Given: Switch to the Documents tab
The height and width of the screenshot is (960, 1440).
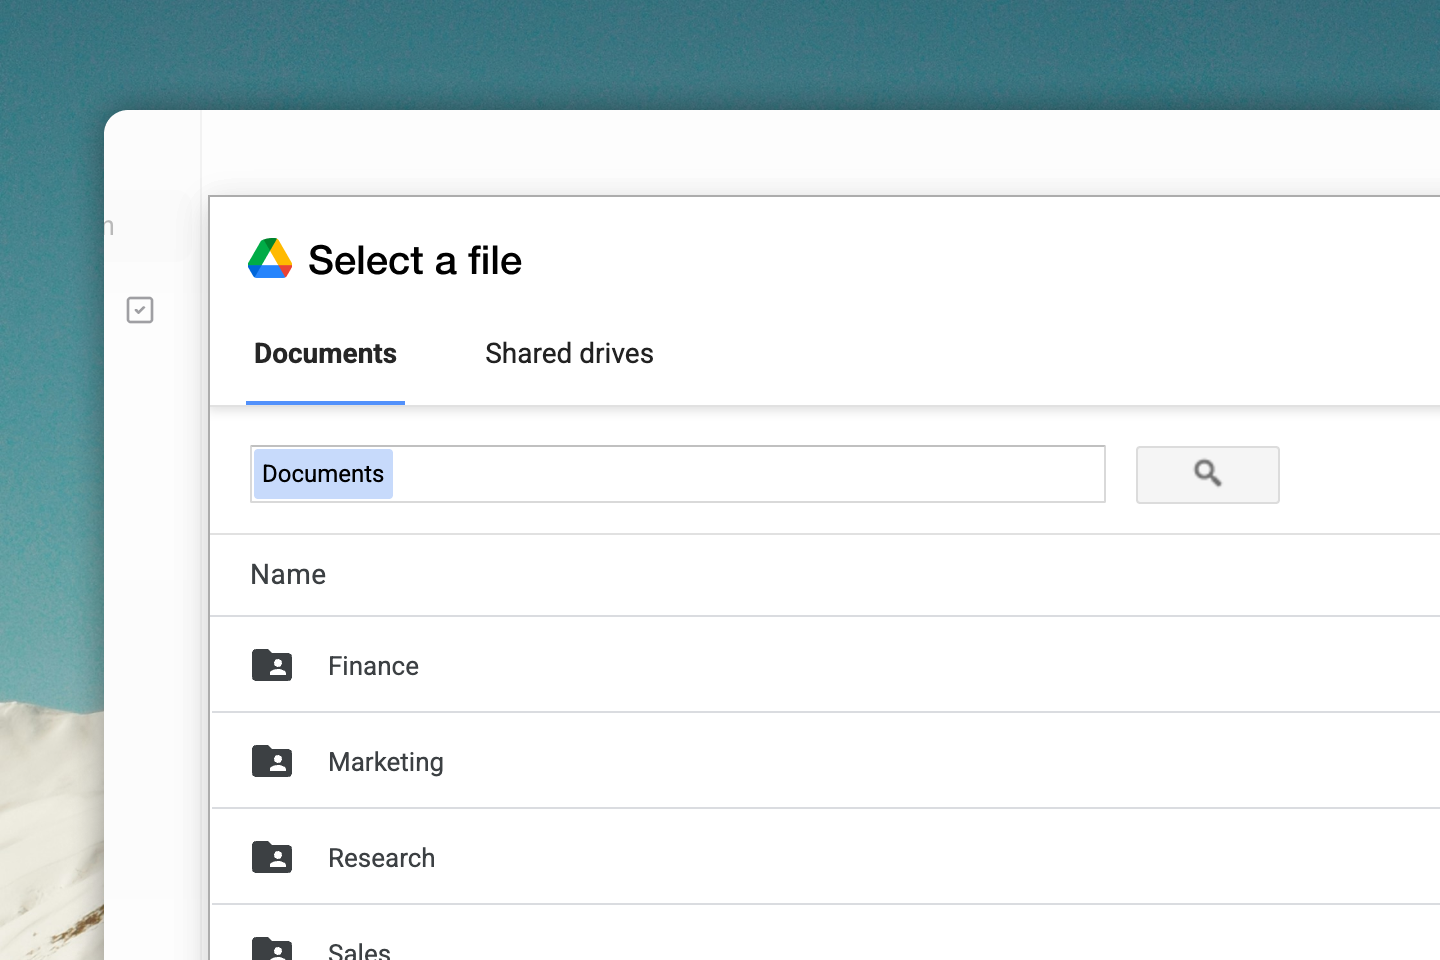Looking at the screenshot, I should pyautogui.click(x=325, y=353).
